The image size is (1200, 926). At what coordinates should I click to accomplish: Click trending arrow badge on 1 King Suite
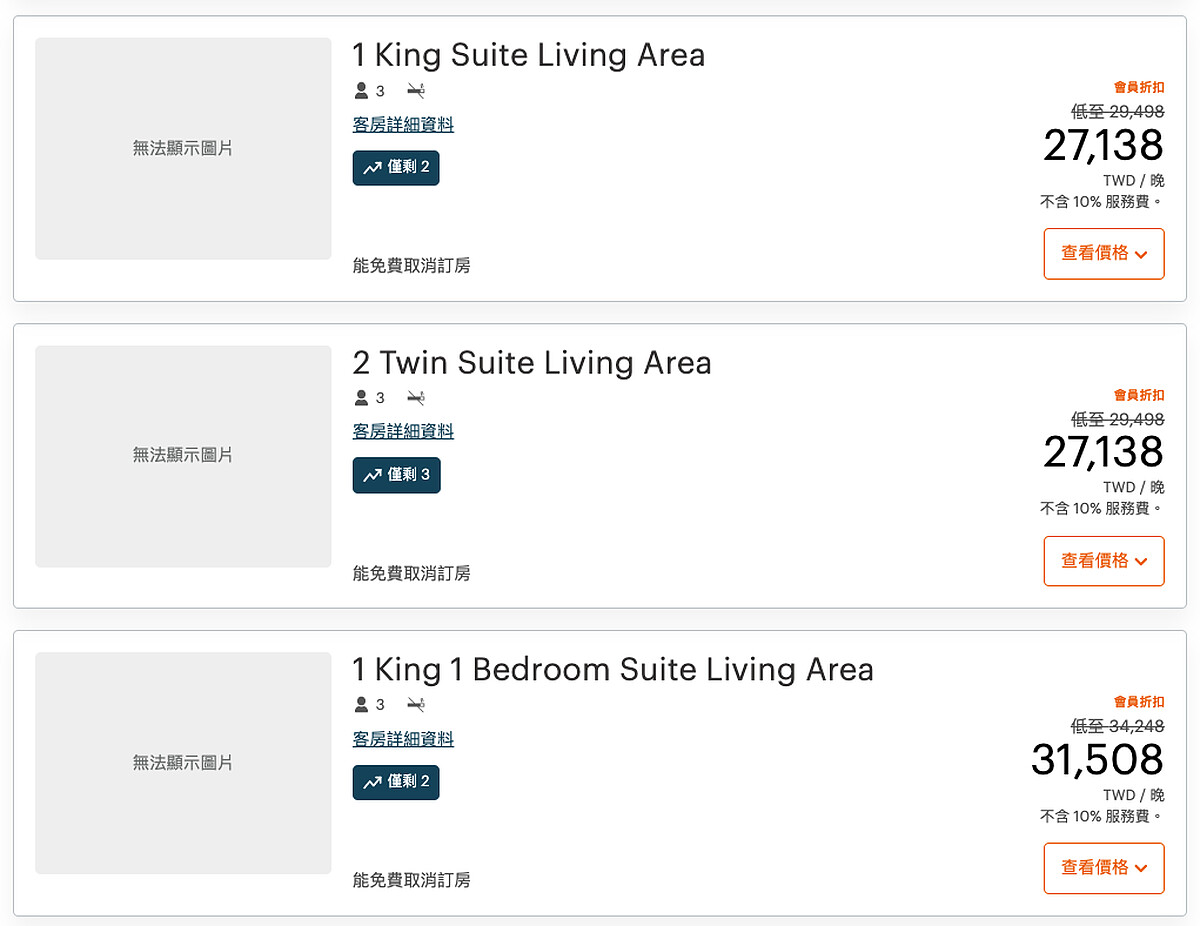(373, 168)
